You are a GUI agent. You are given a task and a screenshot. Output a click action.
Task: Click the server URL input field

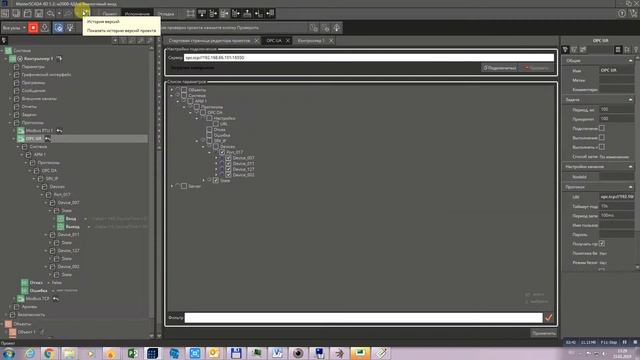click(369, 58)
